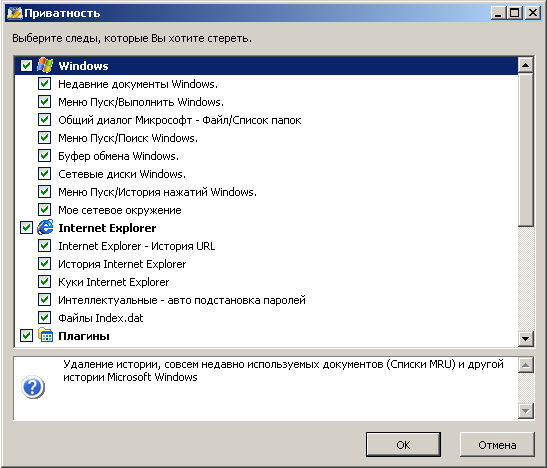Viewport: 547px width, 468px height.
Task: Click the Internet Explorer logo icon
Action: tap(45, 227)
